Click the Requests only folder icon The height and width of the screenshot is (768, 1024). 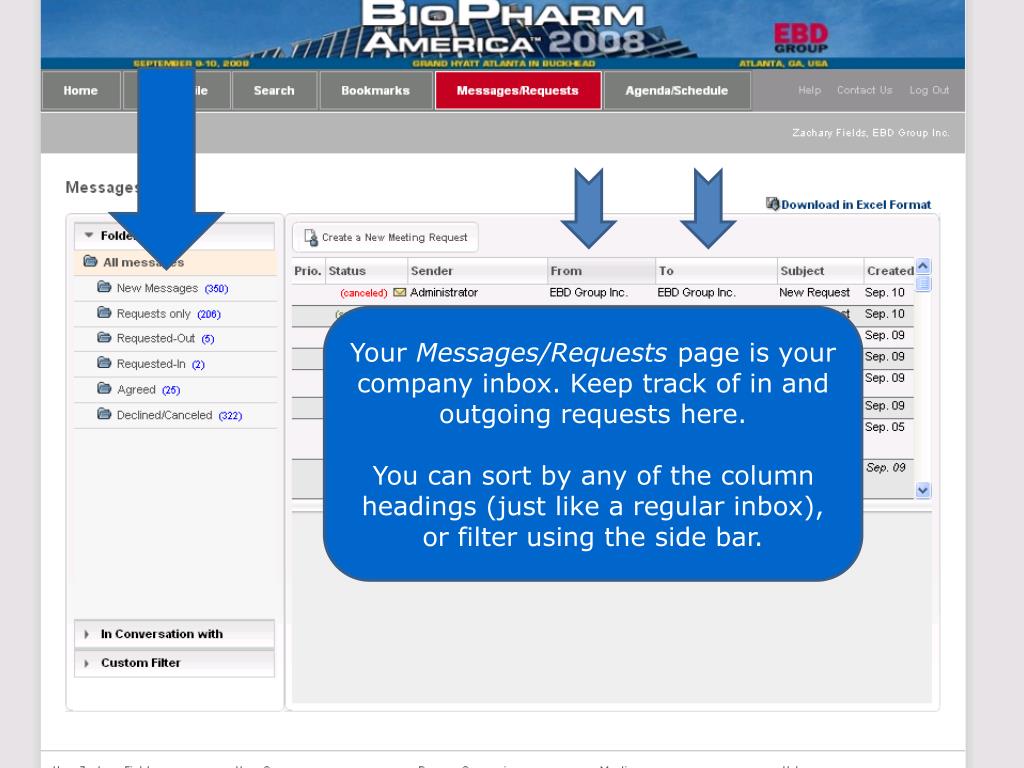click(x=104, y=312)
